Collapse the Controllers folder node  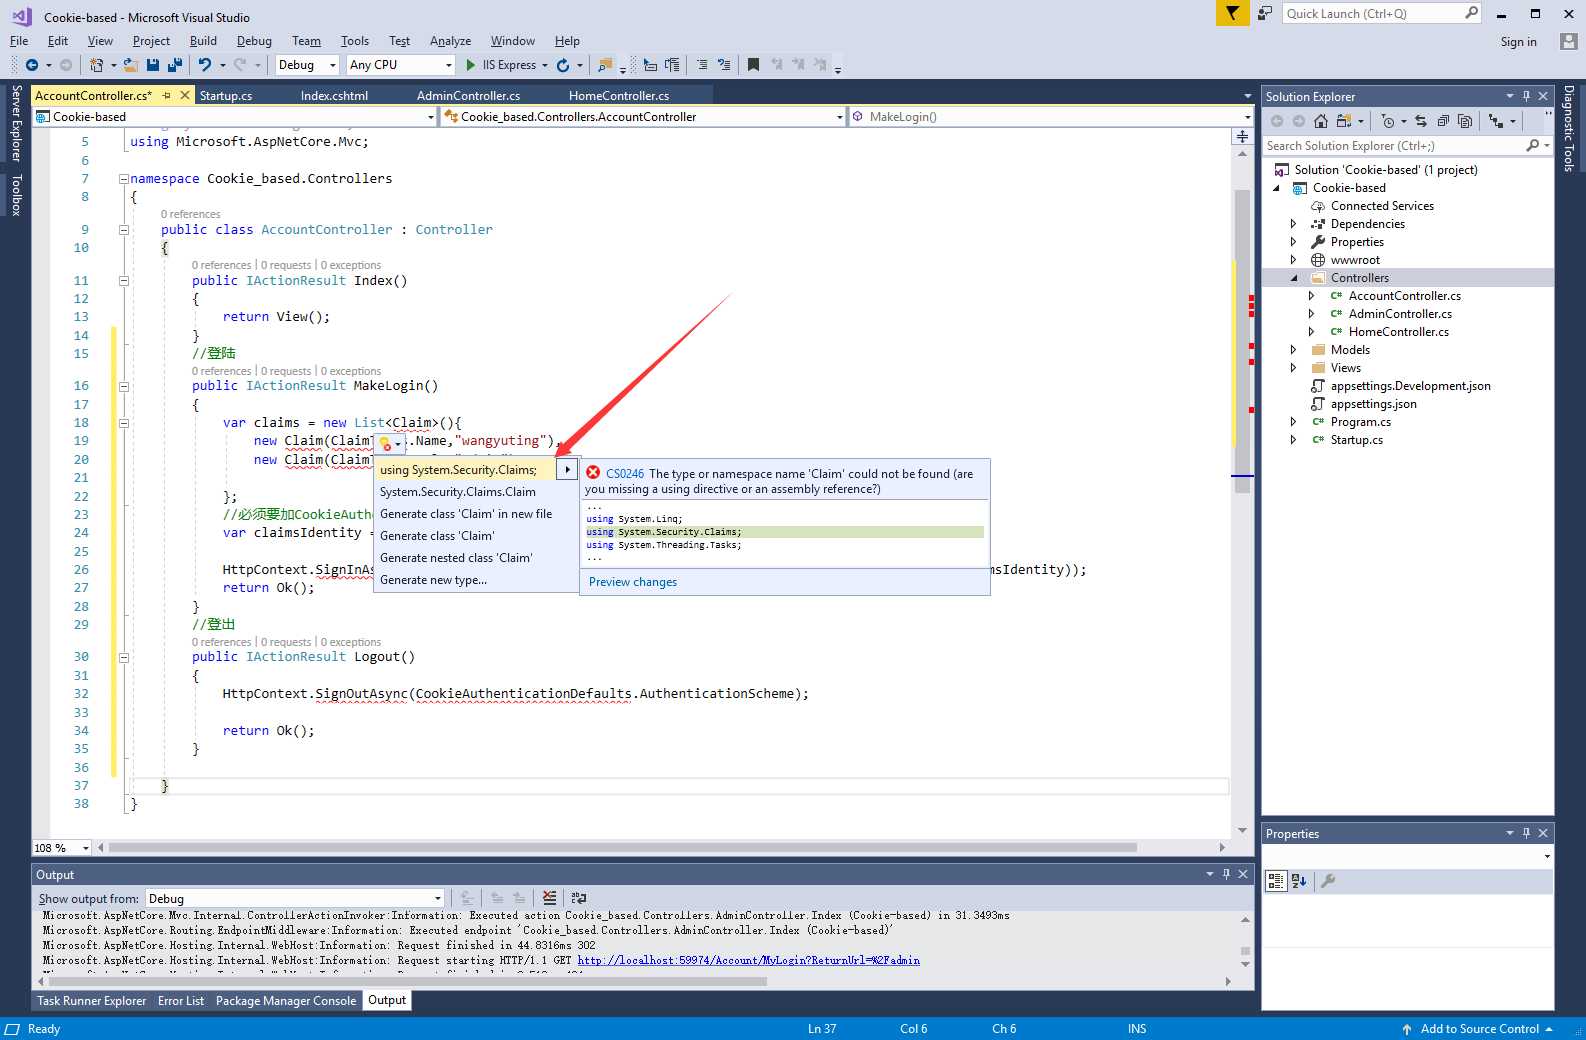coord(1293,278)
